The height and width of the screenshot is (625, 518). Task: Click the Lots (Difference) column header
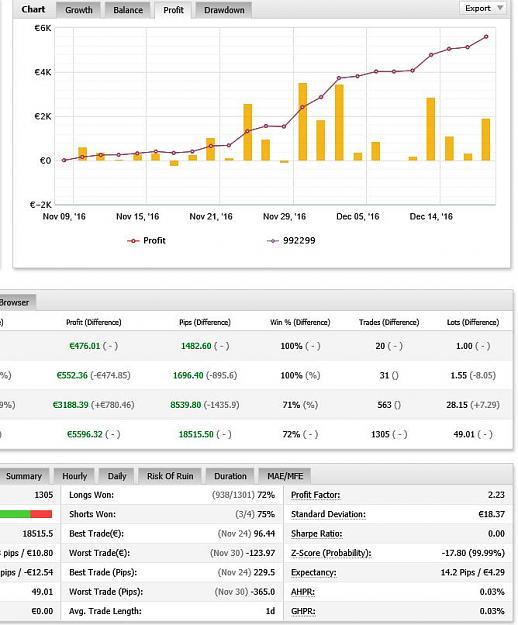(x=473, y=322)
